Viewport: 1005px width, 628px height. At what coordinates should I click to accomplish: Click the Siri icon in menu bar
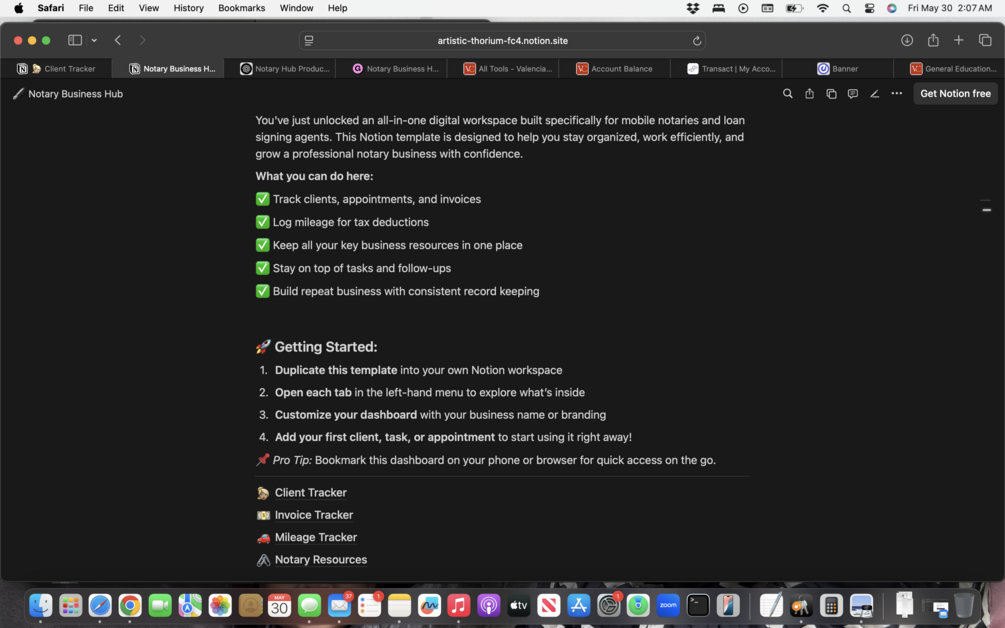pos(892,8)
